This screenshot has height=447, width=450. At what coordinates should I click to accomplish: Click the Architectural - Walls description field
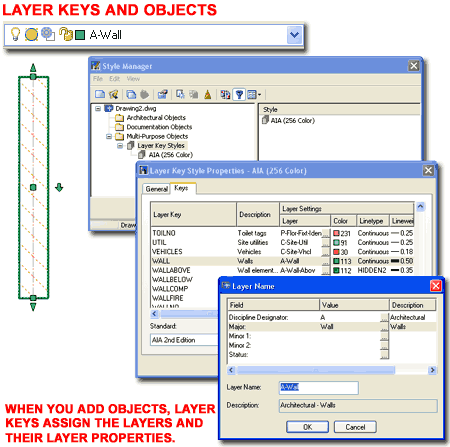click(358, 405)
